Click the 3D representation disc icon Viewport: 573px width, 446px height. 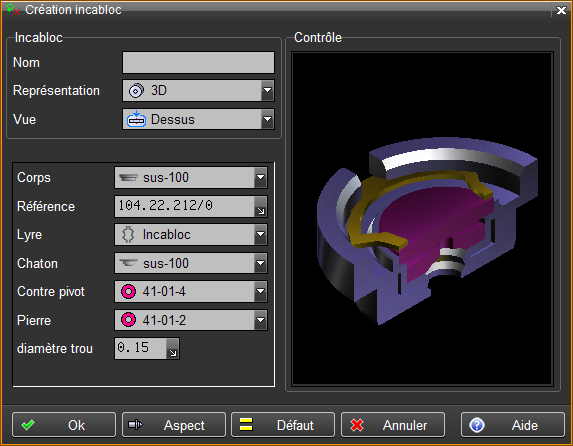(136, 91)
